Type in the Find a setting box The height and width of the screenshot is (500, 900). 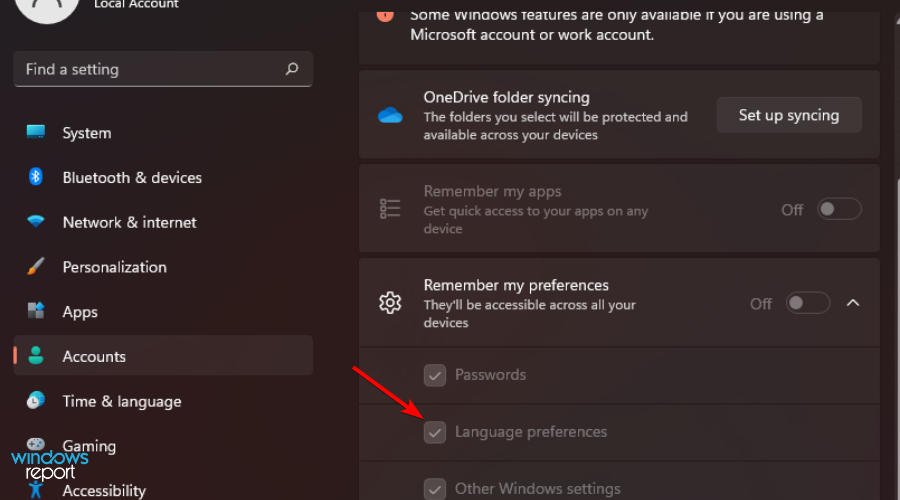[x=150, y=69]
